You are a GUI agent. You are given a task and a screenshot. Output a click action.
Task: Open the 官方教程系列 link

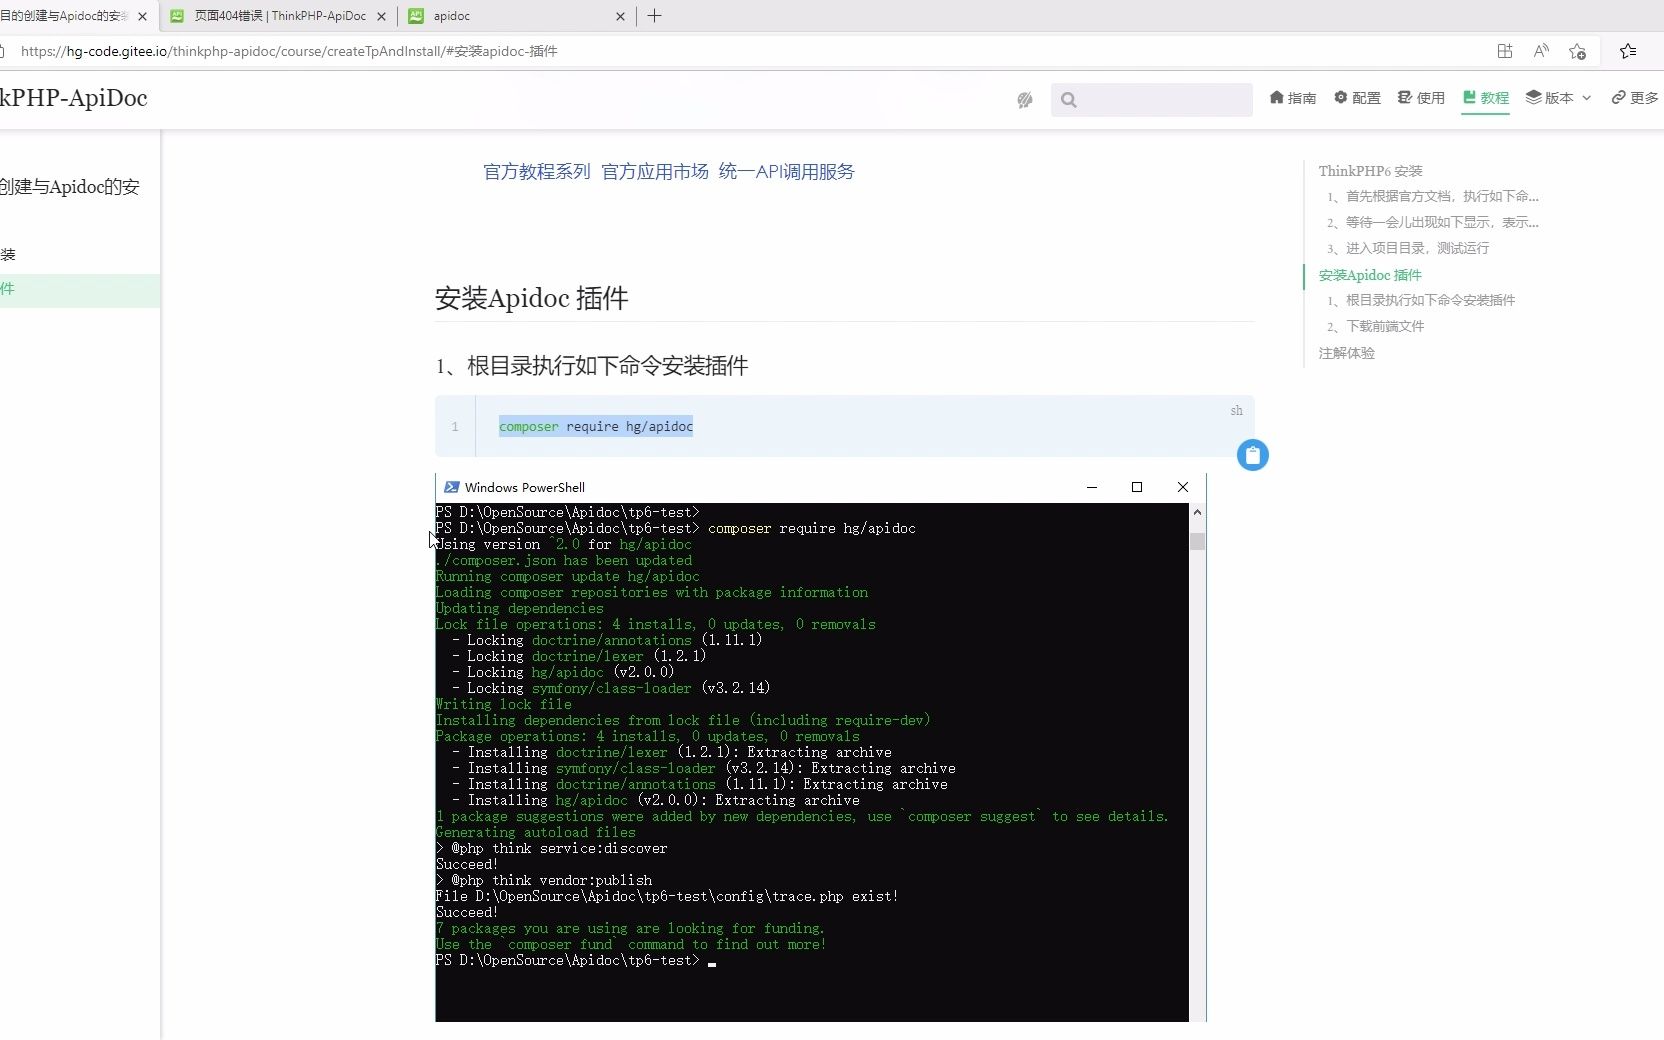pos(537,171)
